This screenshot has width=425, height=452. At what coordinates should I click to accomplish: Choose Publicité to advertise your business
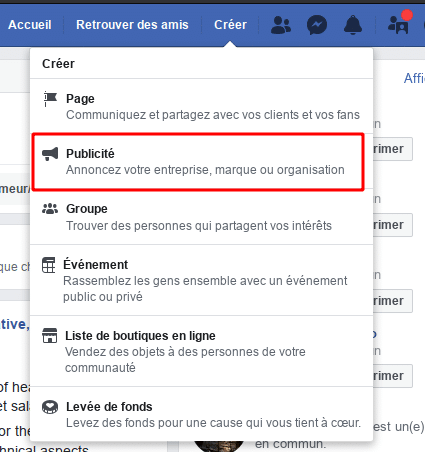(x=198, y=162)
